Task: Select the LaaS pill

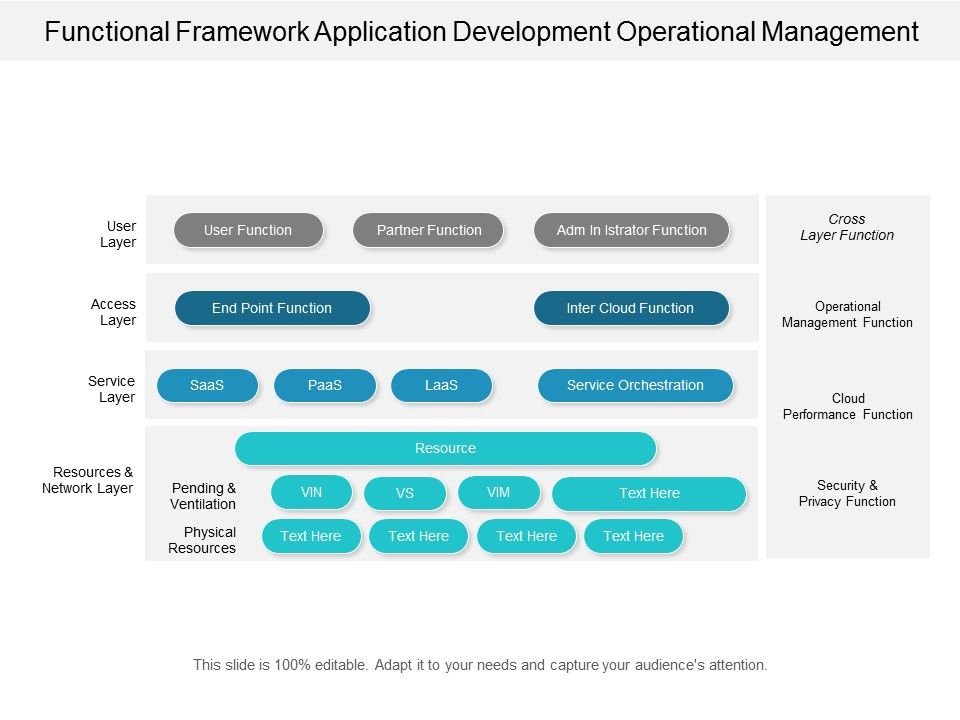Action: click(441, 385)
